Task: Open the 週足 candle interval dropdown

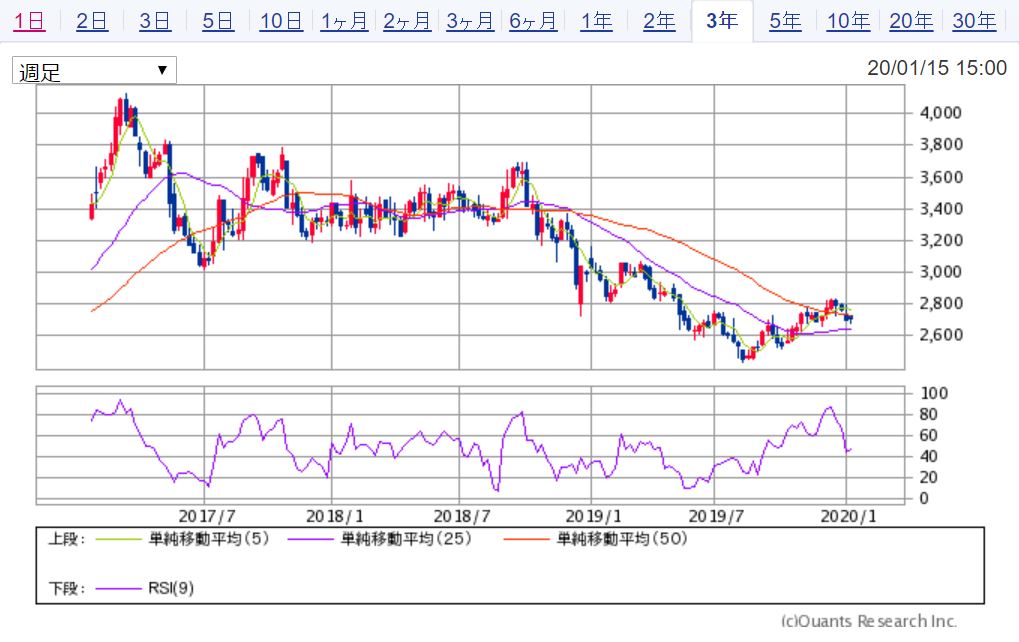Action: (94, 70)
